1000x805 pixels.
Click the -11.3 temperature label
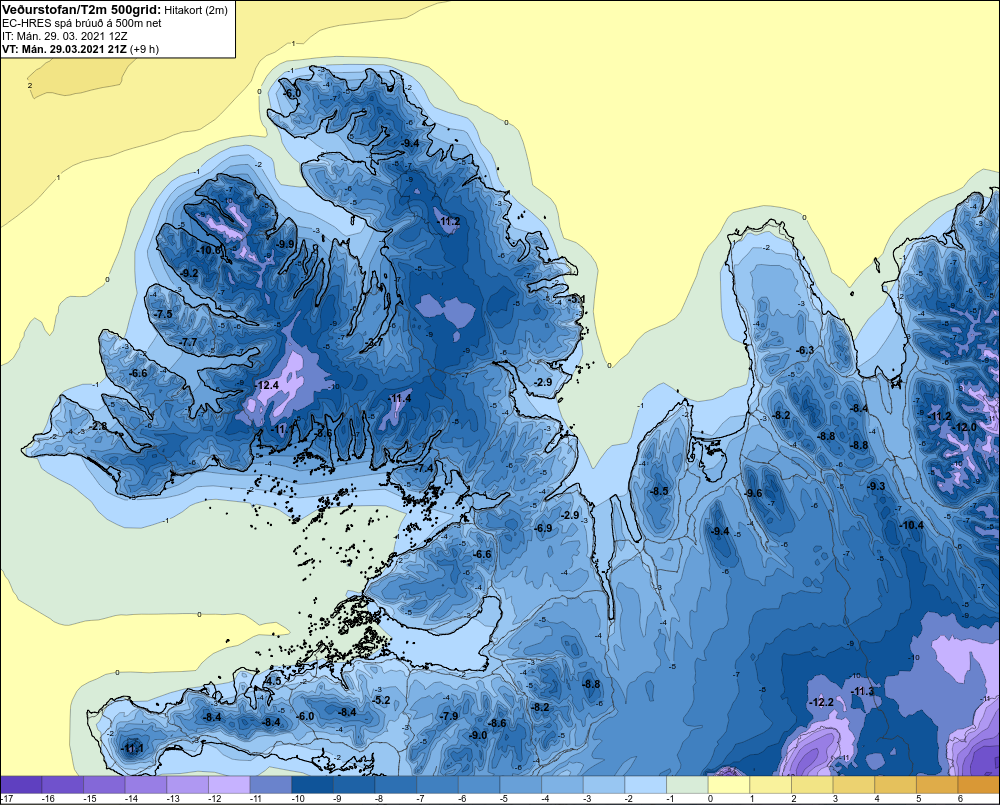coord(862,691)
